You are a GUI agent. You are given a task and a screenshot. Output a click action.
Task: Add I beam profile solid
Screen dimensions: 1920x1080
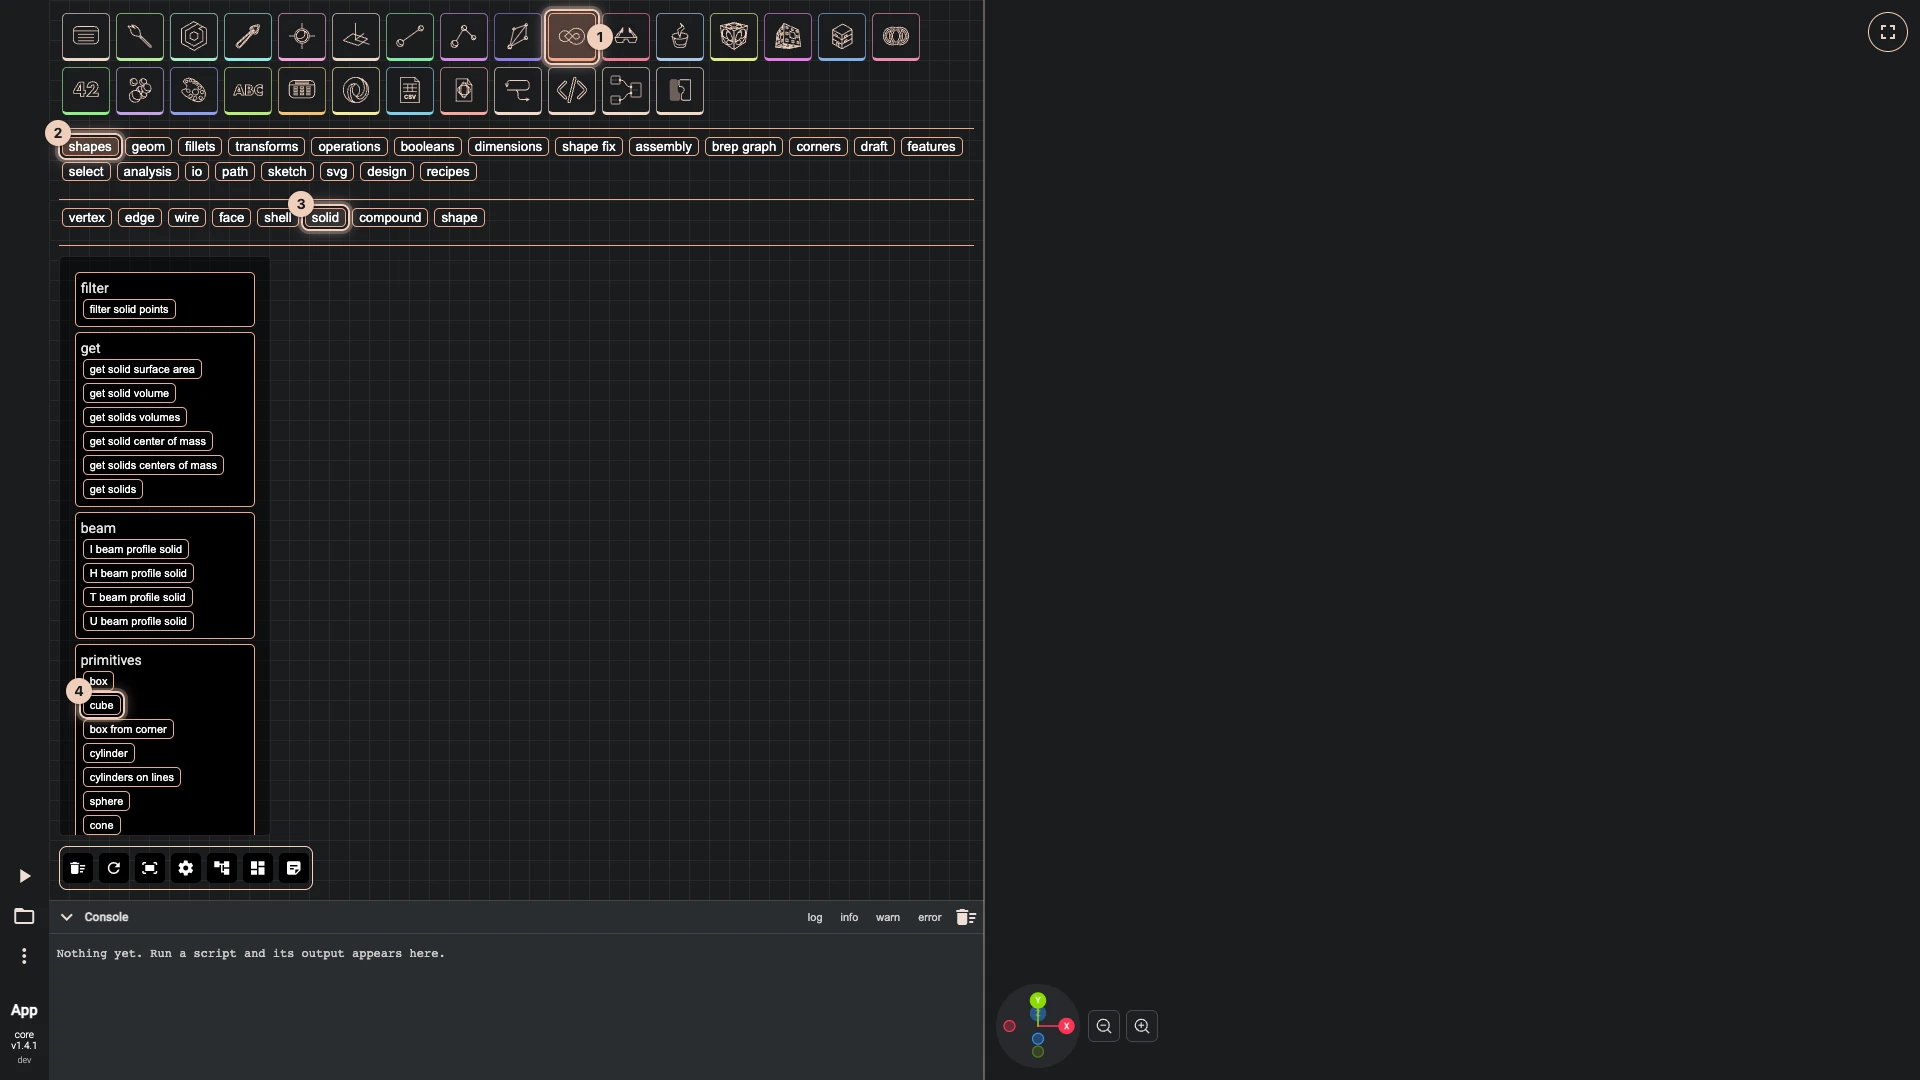[136, 550]
